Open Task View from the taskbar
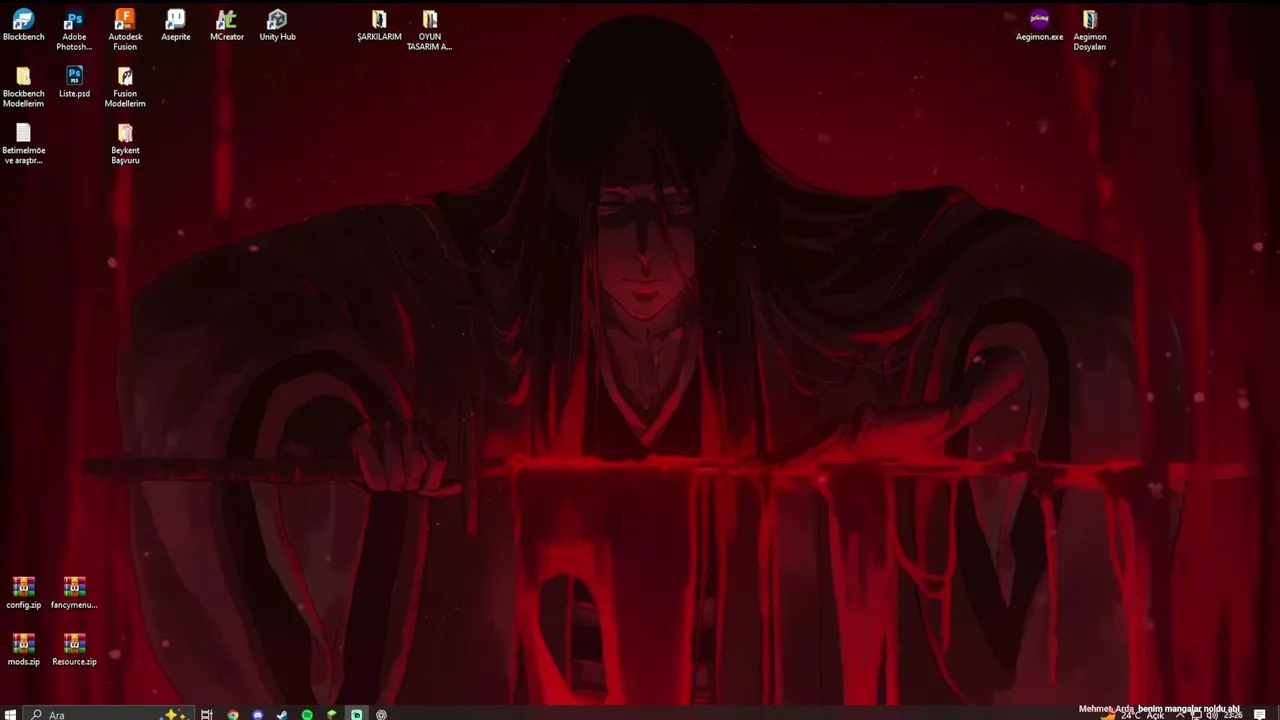Image resolution: width=1280 pixels, height=720 pixels. coord(207,714)
